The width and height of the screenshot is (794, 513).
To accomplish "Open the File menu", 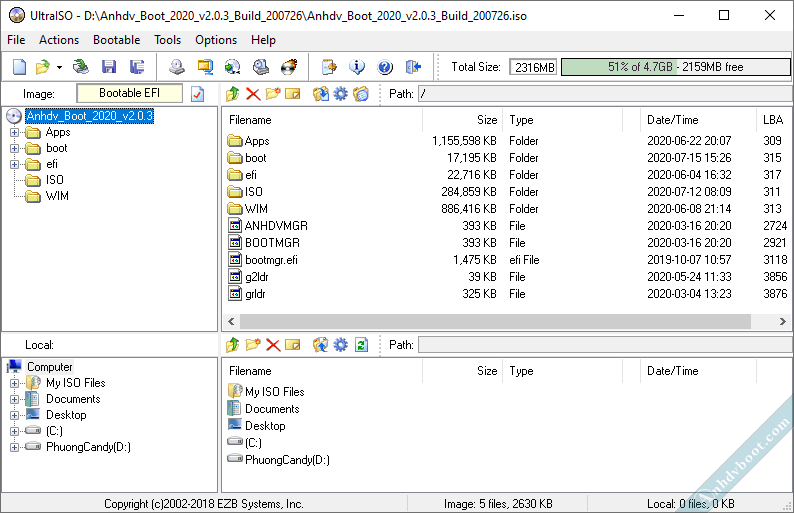I will 16,40.
